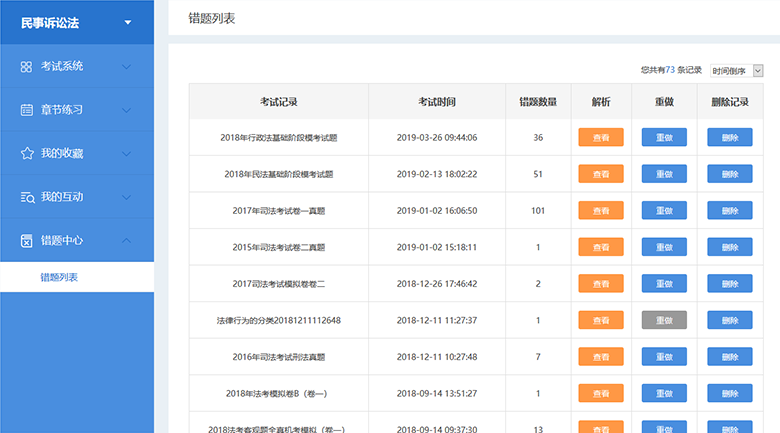View analysis for 2018年行政法基础阶段模考试题
780x433 pixels.
pyautogui.click(x=601, y=138)
